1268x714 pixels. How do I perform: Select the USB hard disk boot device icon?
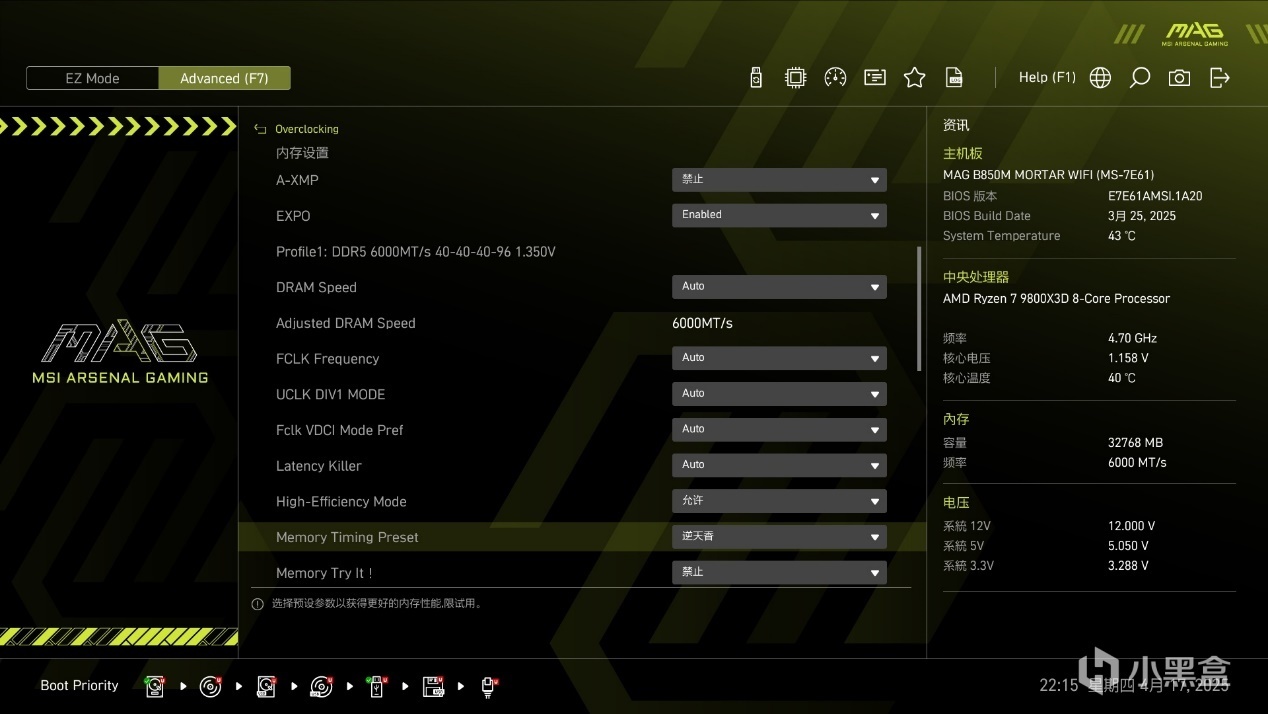coord(266,686)
